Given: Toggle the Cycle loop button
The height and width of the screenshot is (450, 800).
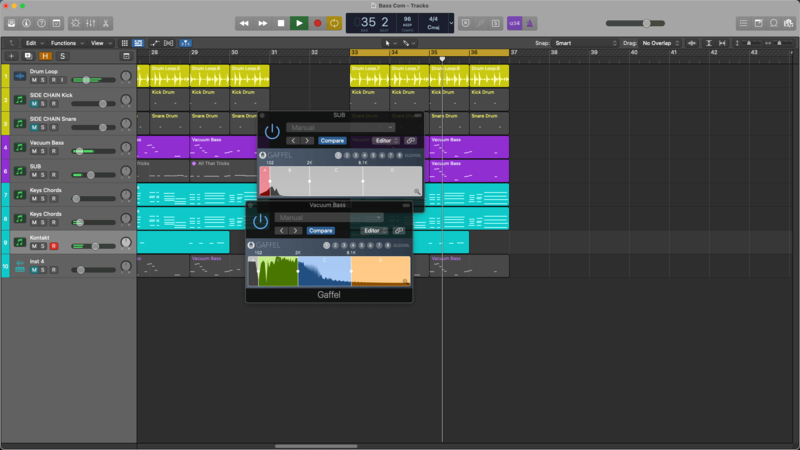Looking at the screenshot, I should tap(335, 23).
